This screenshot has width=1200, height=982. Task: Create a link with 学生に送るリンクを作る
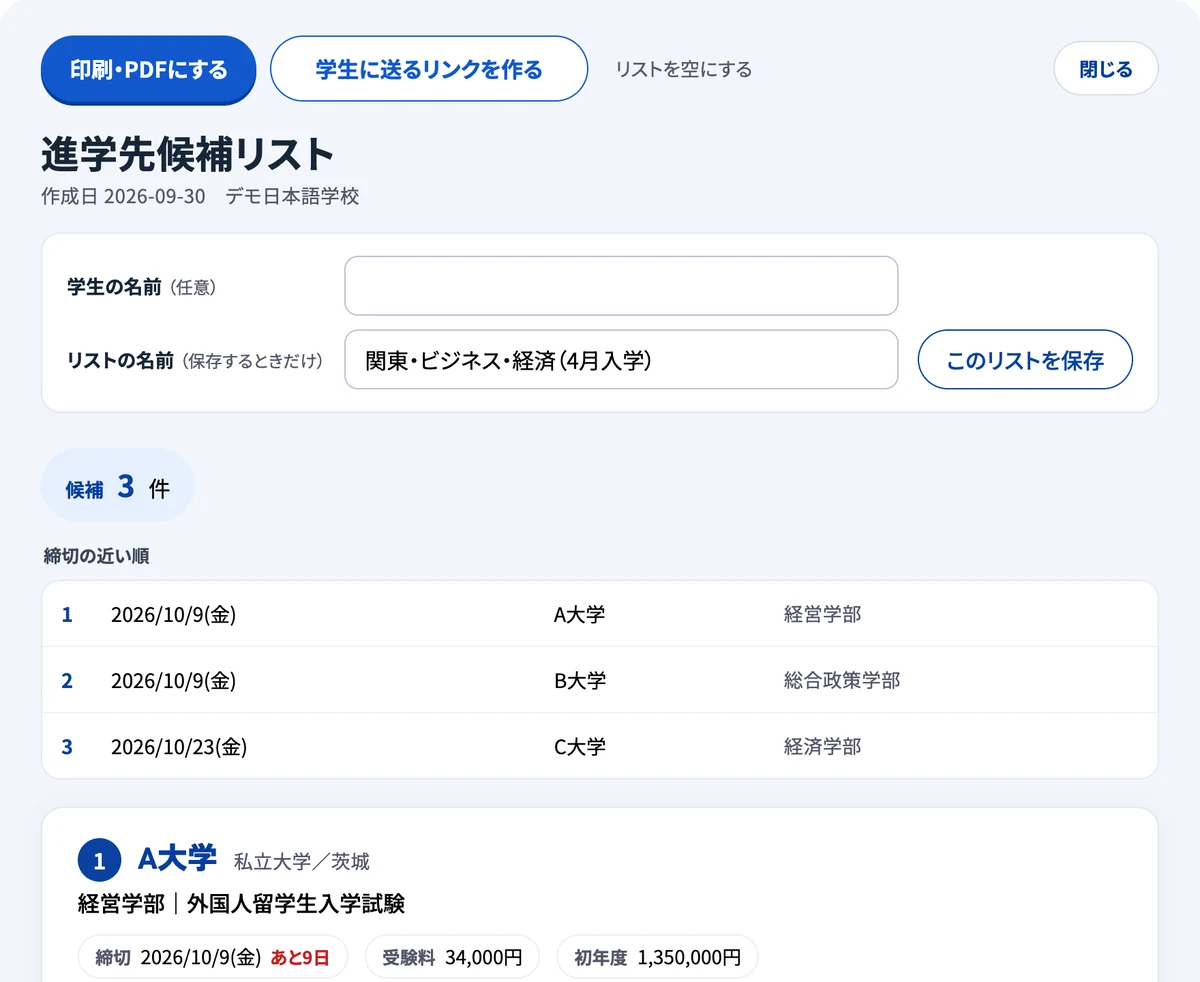pos(429,69)
